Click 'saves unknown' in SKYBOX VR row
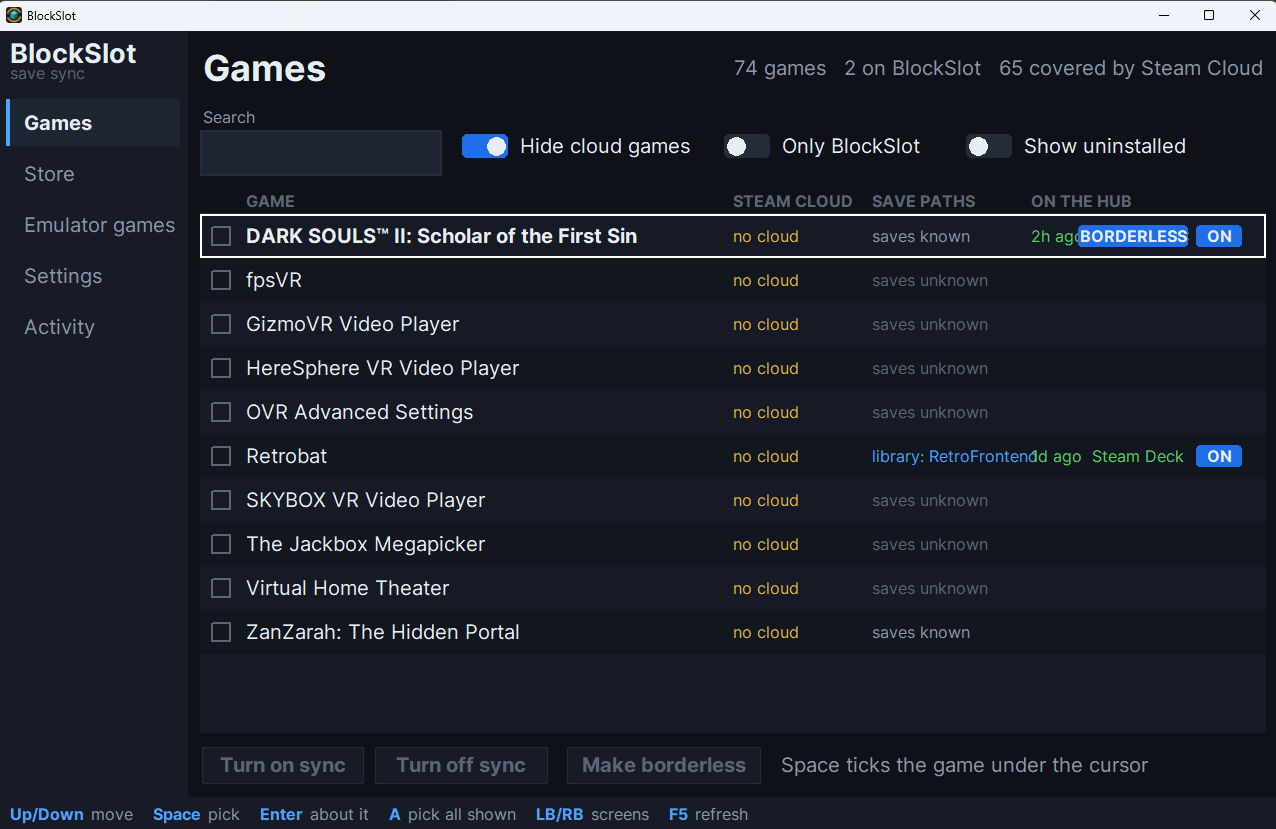1276x829 pixels. tap(930, 500)
